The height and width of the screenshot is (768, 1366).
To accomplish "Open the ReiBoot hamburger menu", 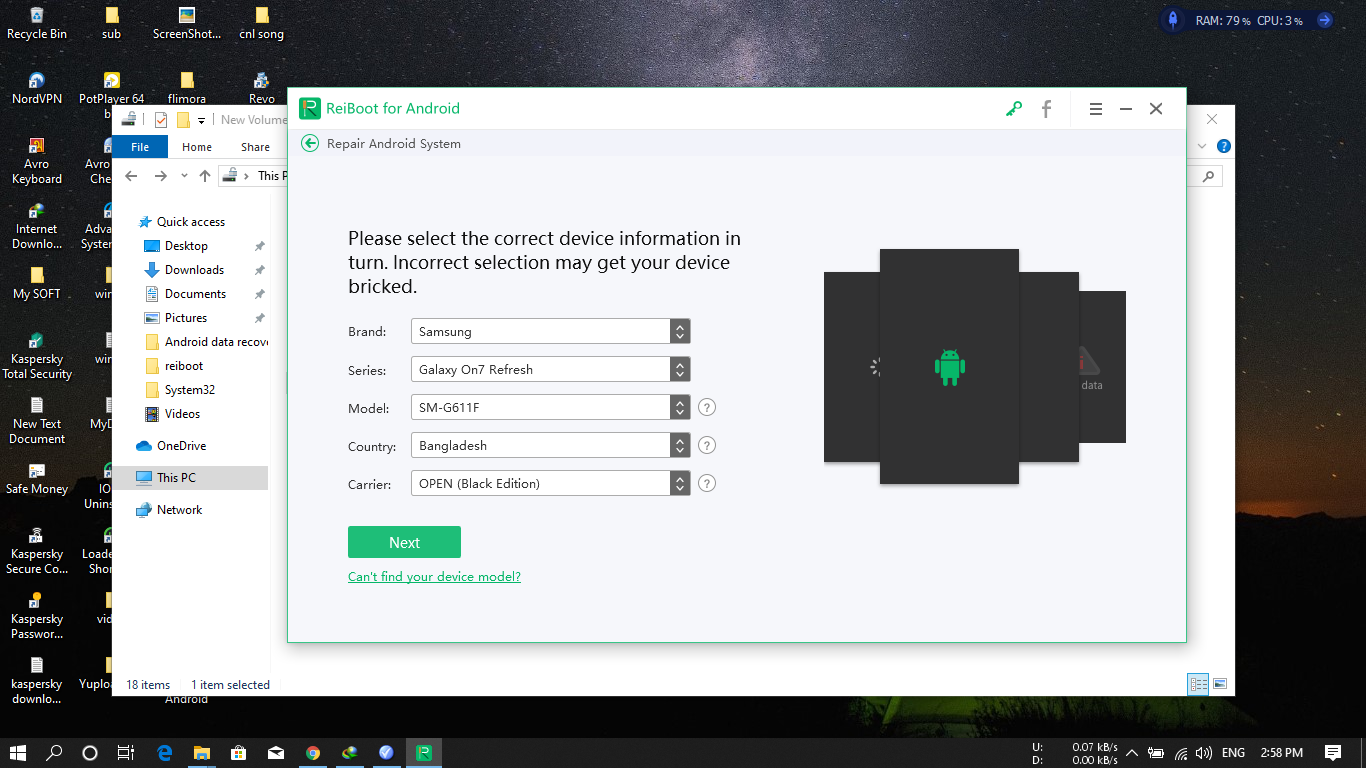I will pyautogui.click(x=1096, y=109).
